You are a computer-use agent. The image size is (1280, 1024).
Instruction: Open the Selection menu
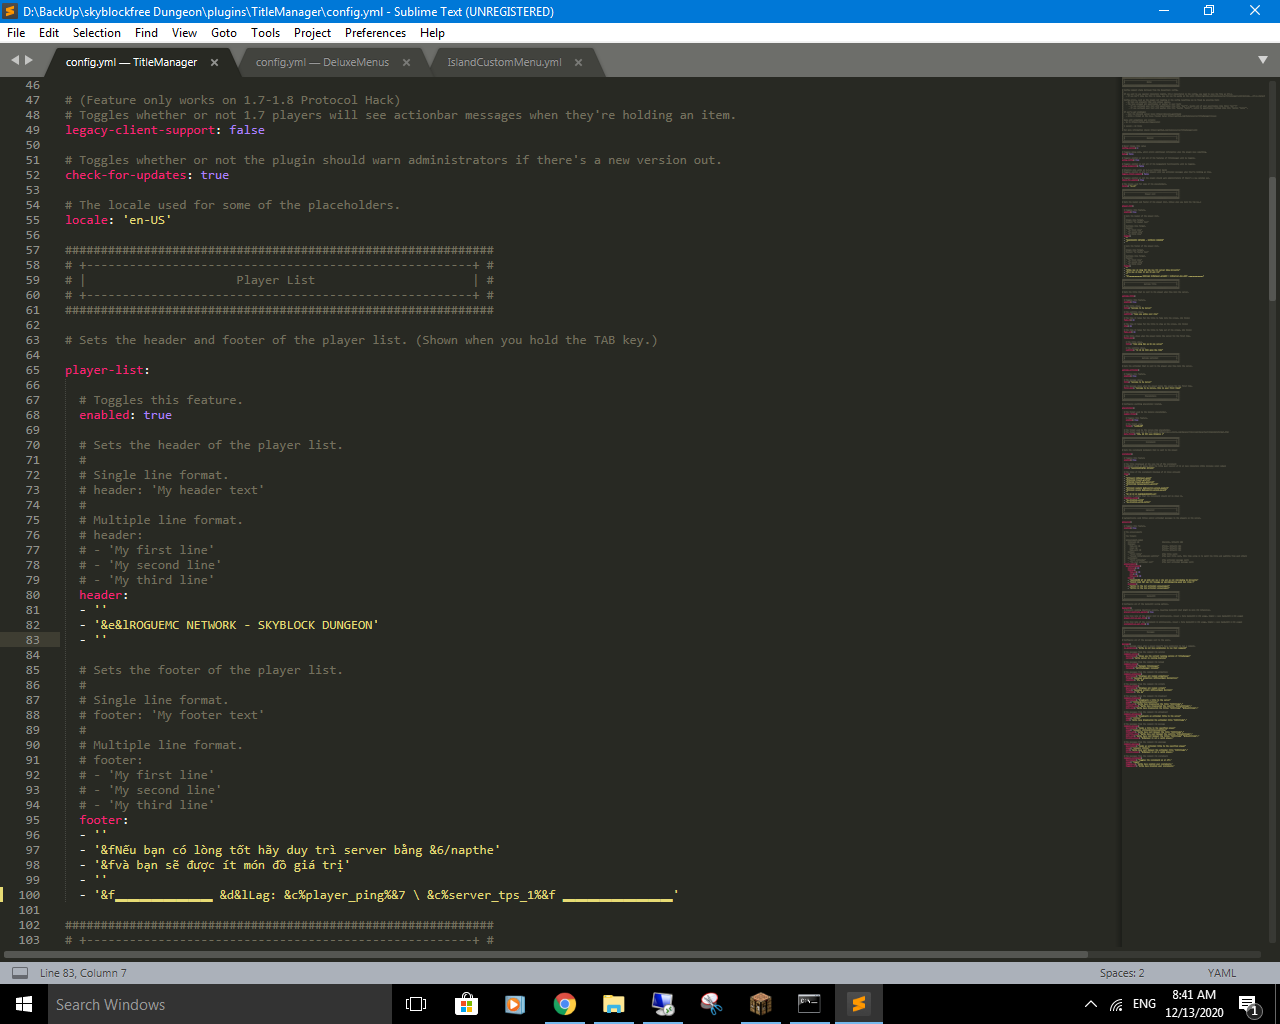click(96, 33)
